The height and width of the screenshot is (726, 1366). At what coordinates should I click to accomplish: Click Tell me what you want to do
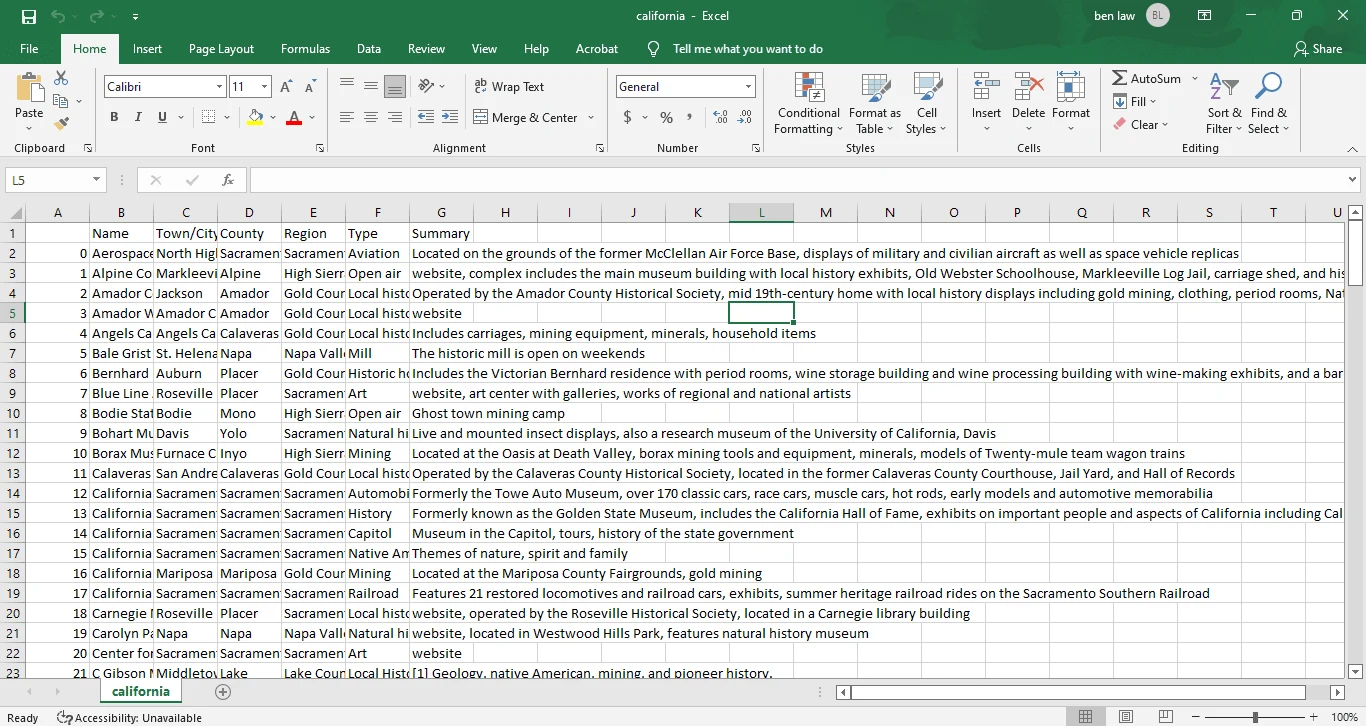747,48
